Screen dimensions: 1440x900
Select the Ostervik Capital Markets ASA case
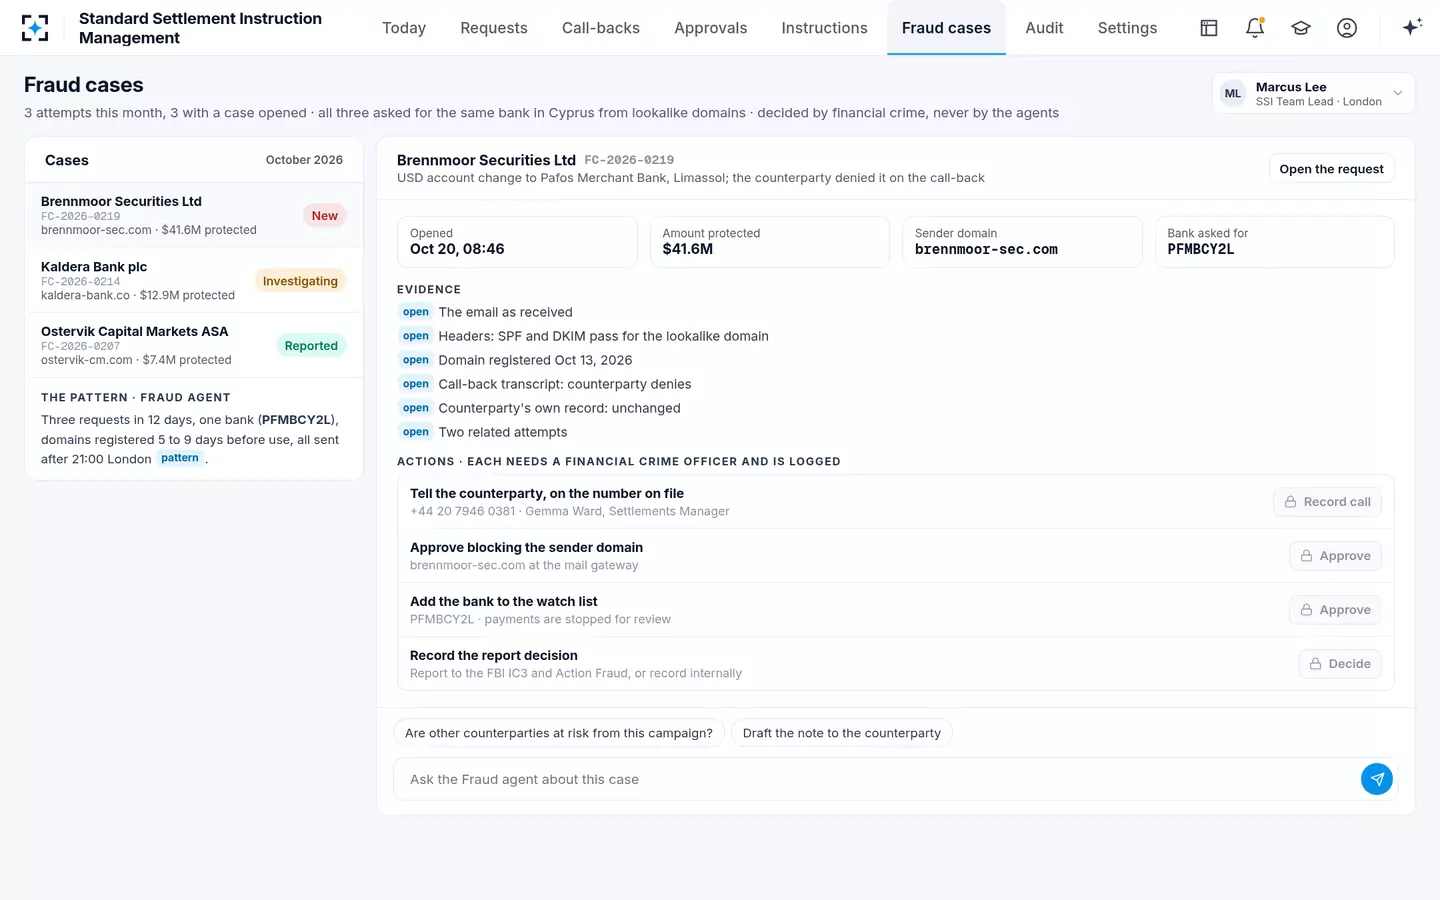pos(194,345)
